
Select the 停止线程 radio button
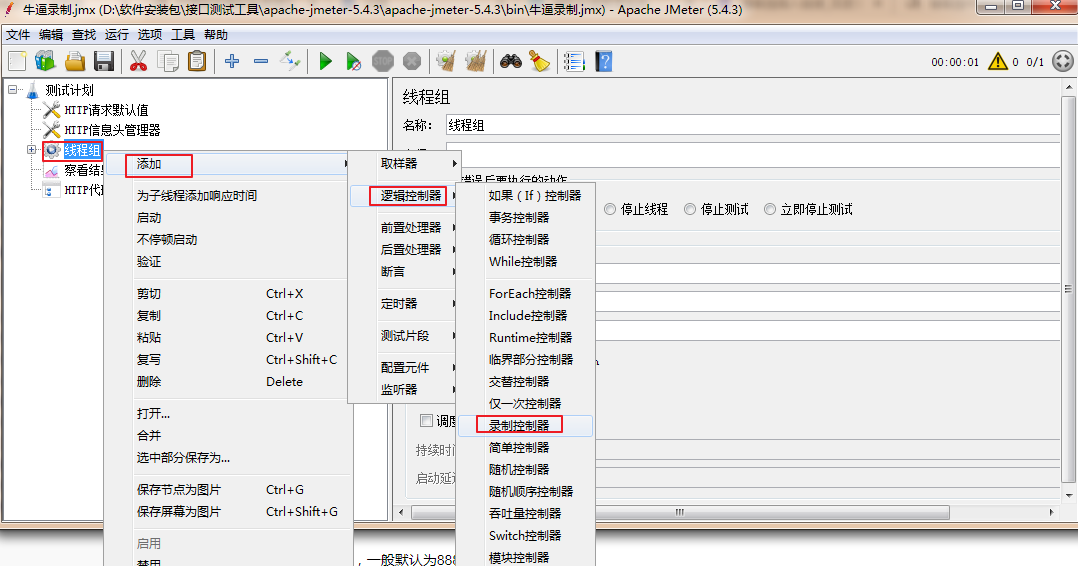click(x=610, y=209)
